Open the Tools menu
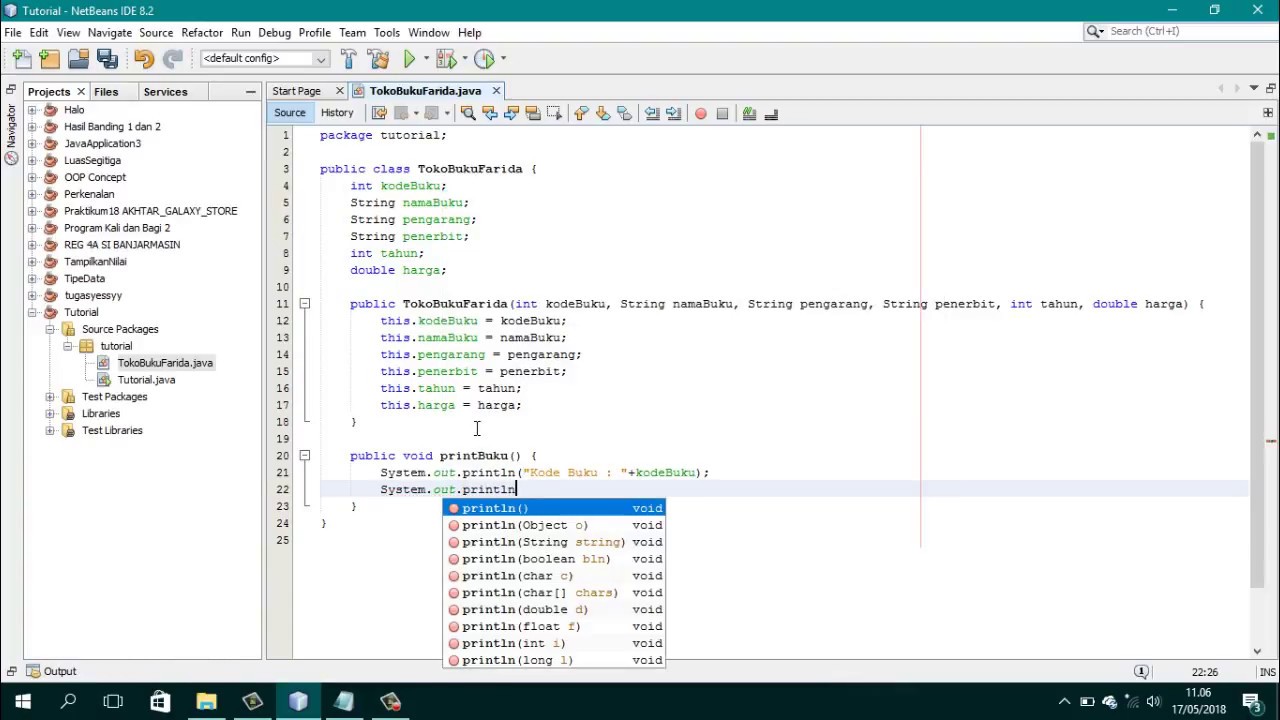 pos(386,33)
